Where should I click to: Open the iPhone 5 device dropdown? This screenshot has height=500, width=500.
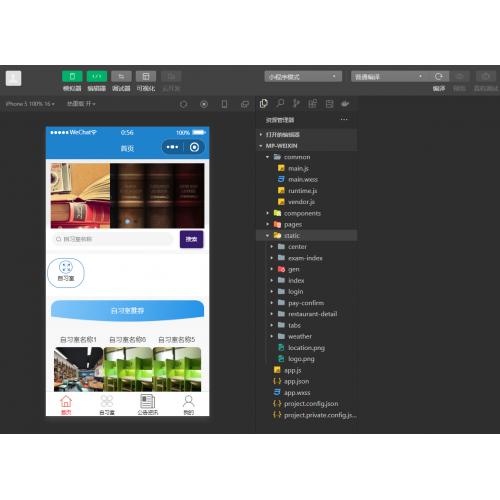coord(30,104)
